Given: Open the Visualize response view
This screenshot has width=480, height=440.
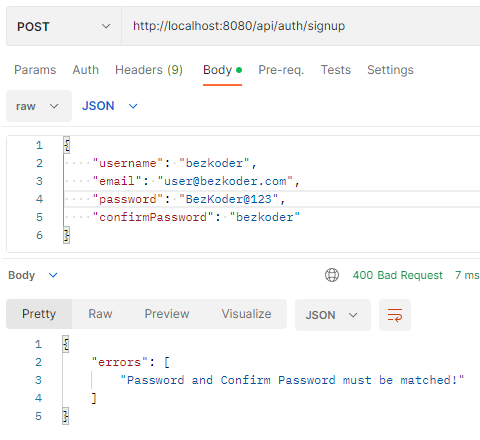Looking at the screenshot, I should tap(246, 314).
